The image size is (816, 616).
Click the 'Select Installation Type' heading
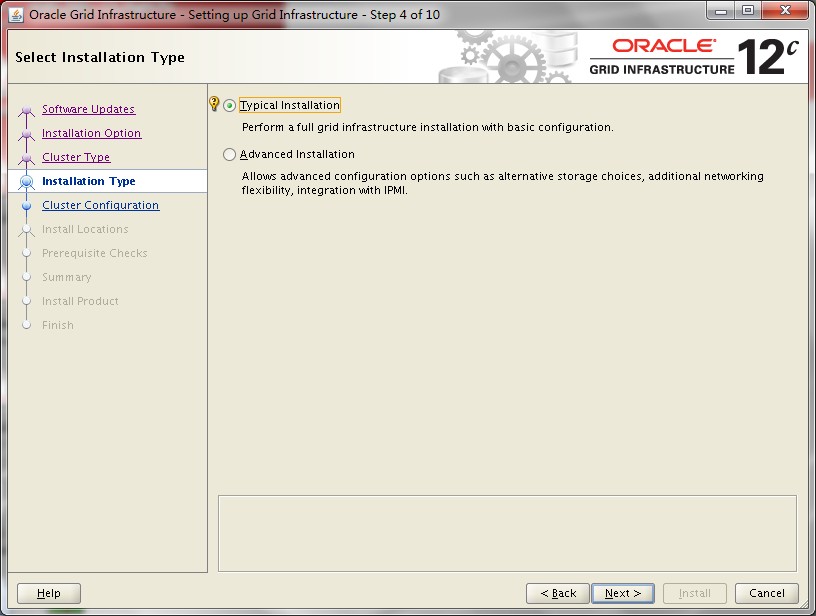click(100, 57)
